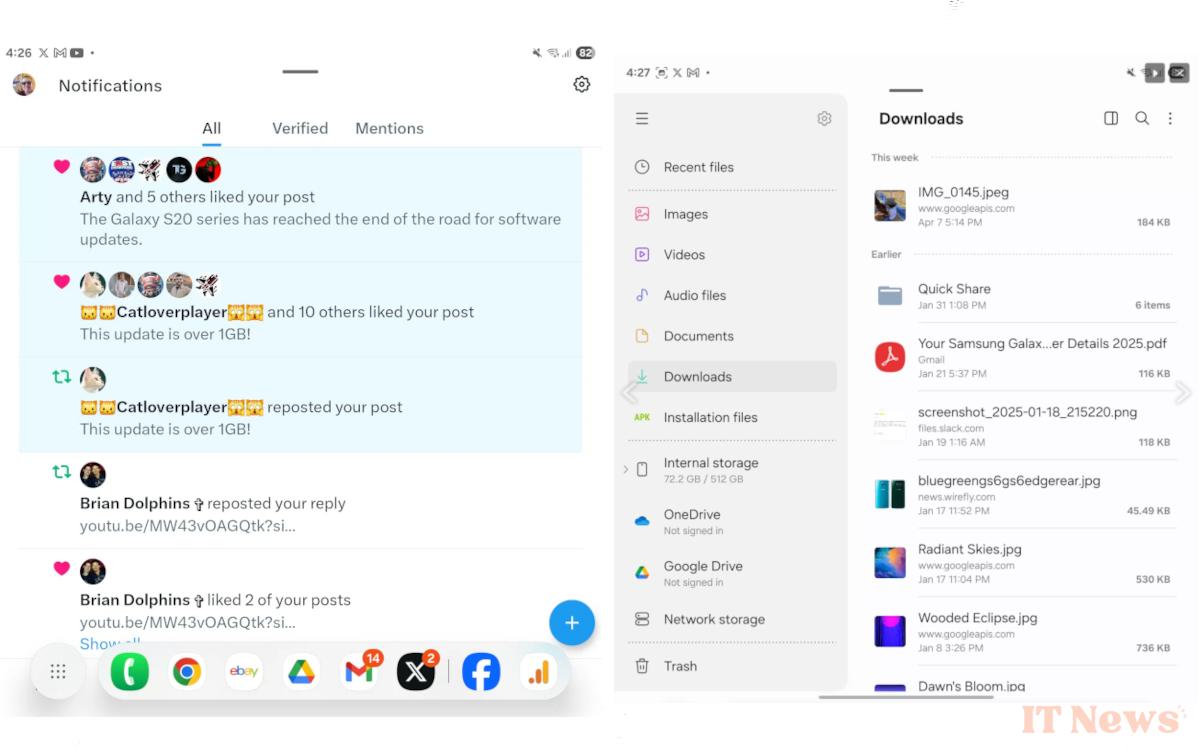
Task: Open Gmail with 14 unread badge
Action: (x=360, y=671)
